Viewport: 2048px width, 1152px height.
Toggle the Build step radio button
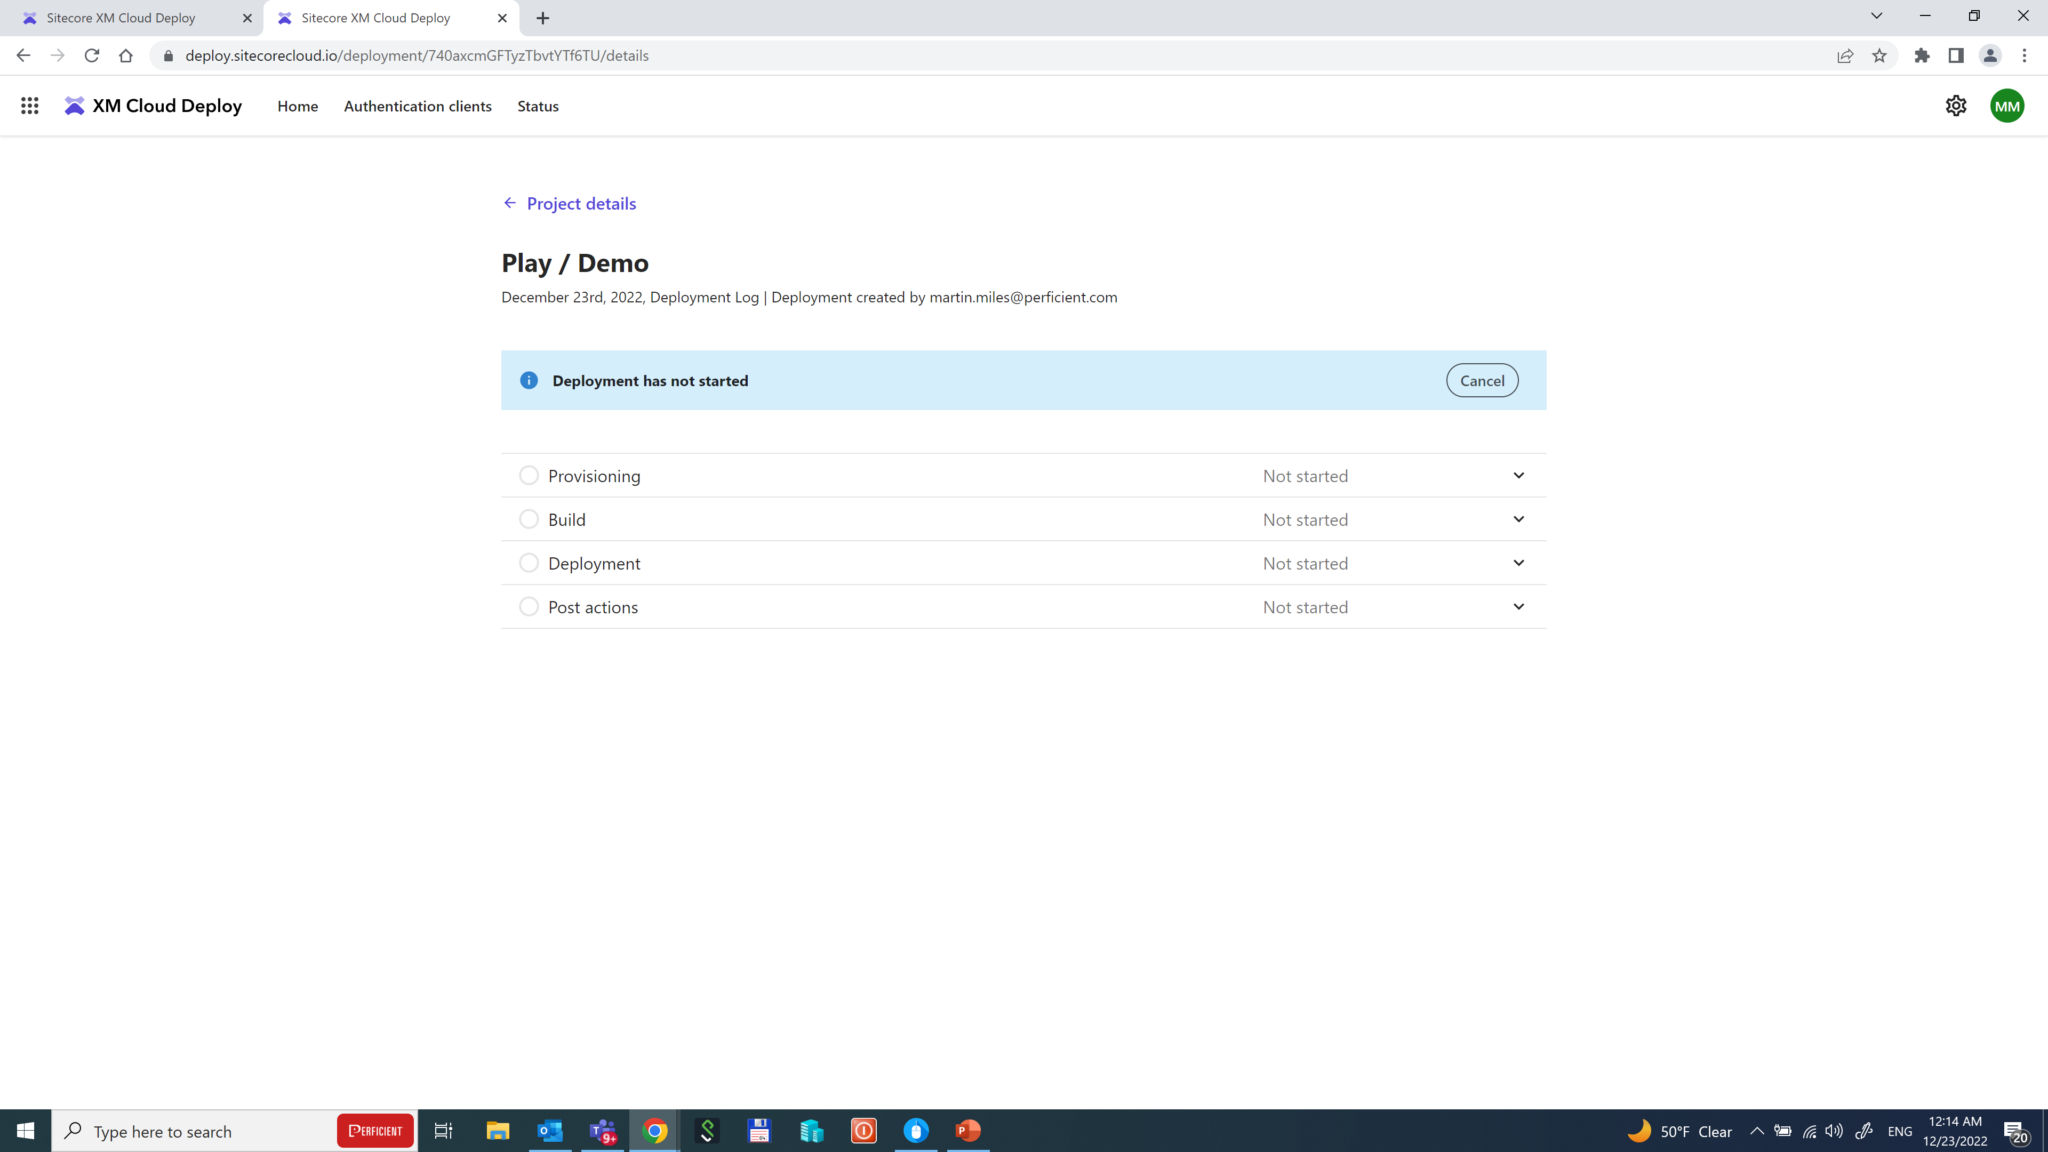click(529, 519)
